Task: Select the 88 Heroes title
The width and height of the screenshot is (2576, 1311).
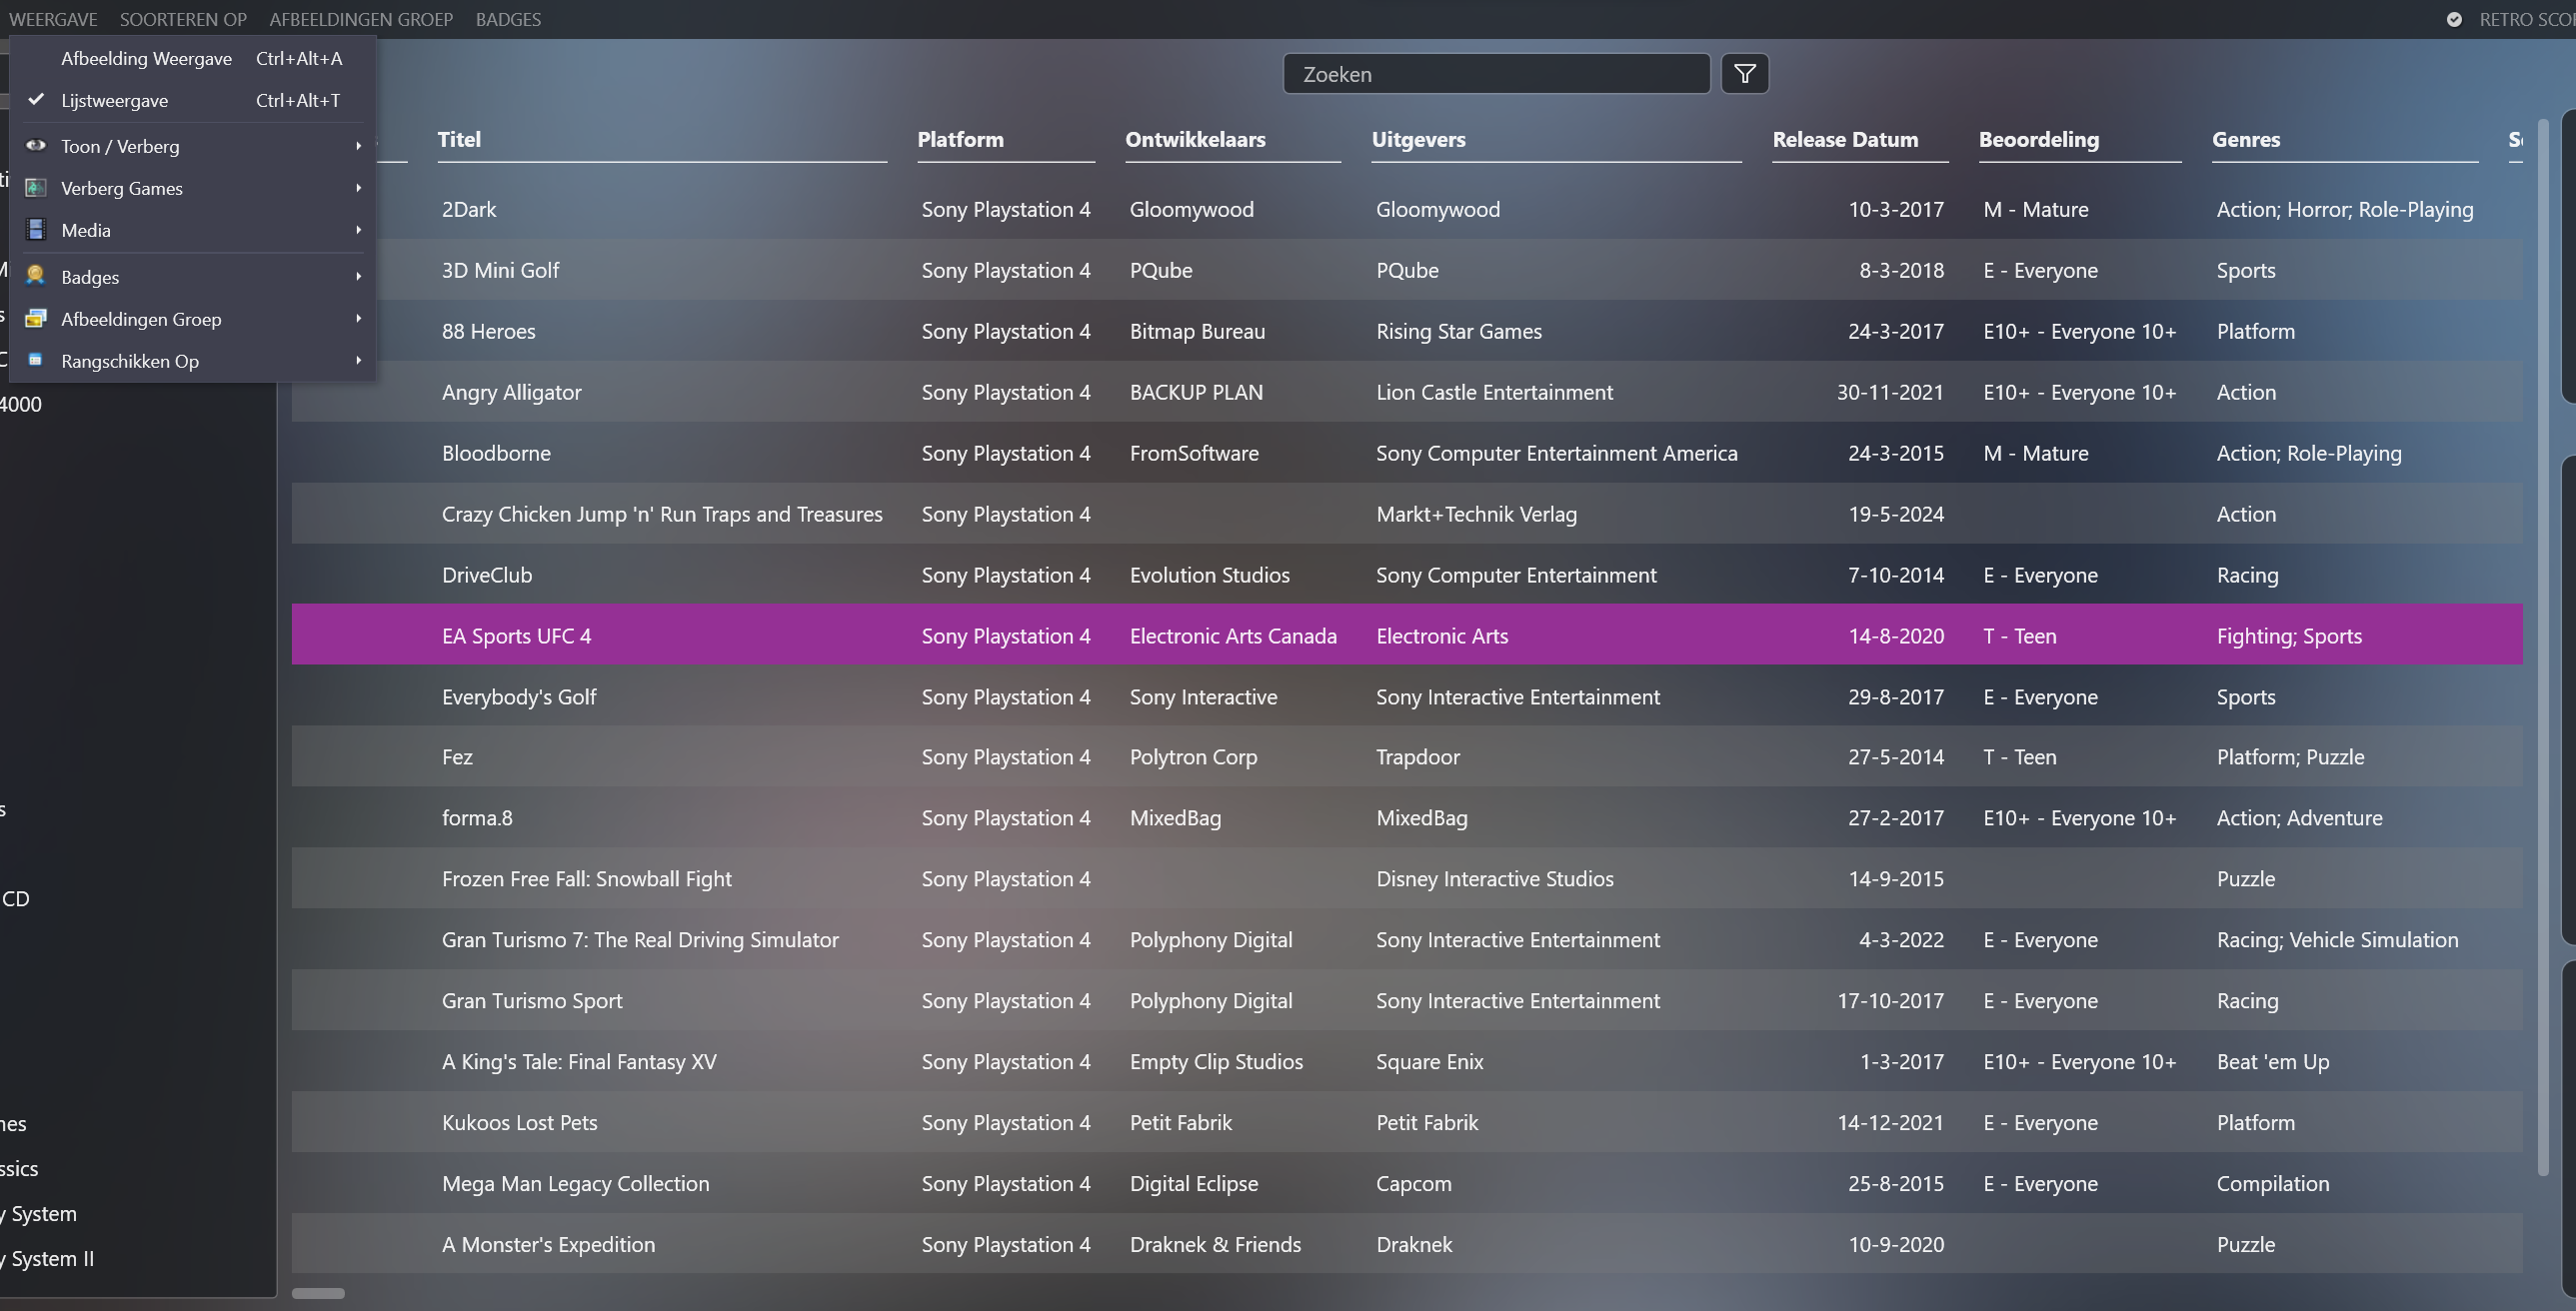Action: pyautogui.click(x=488, y=331)
